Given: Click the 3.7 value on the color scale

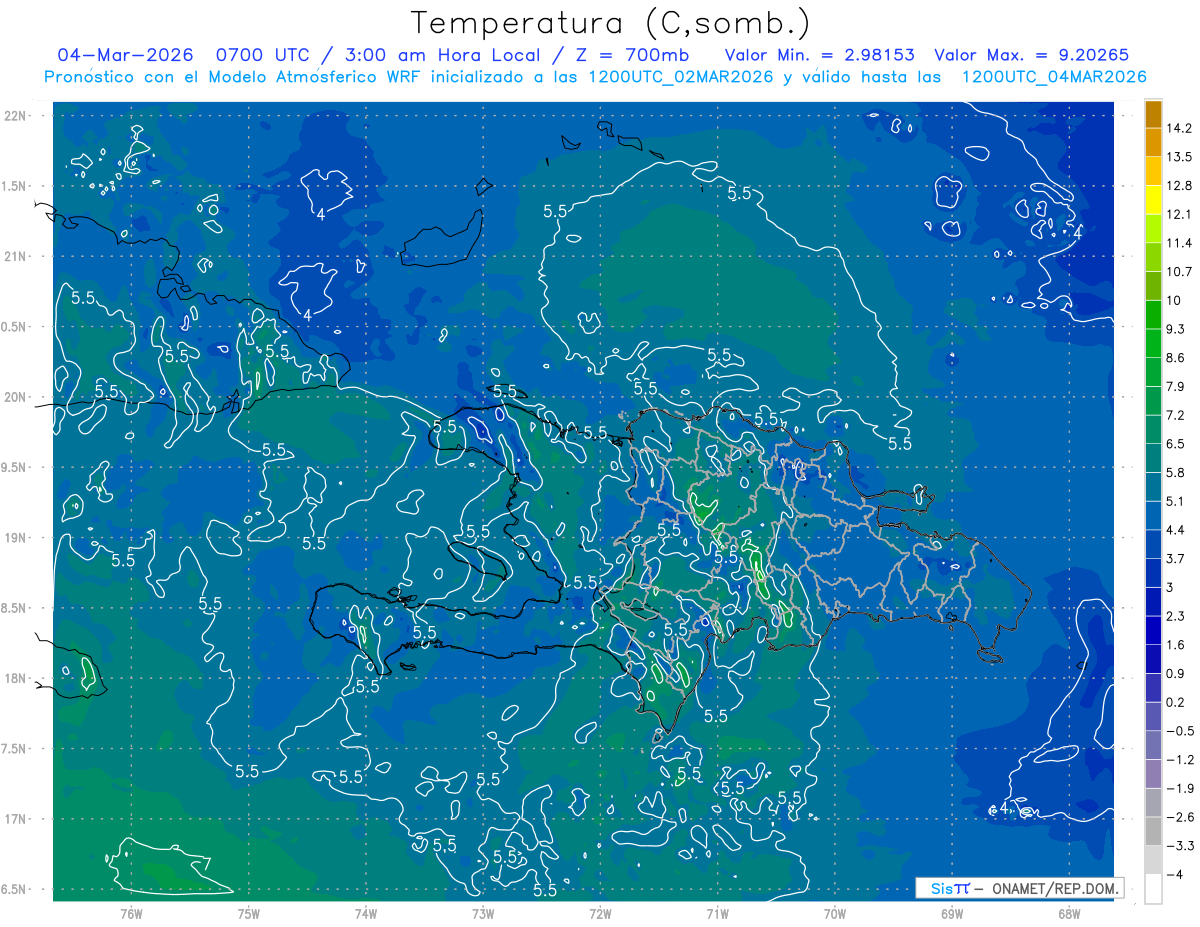Looking at the screenshot, I should [1176, 558].
